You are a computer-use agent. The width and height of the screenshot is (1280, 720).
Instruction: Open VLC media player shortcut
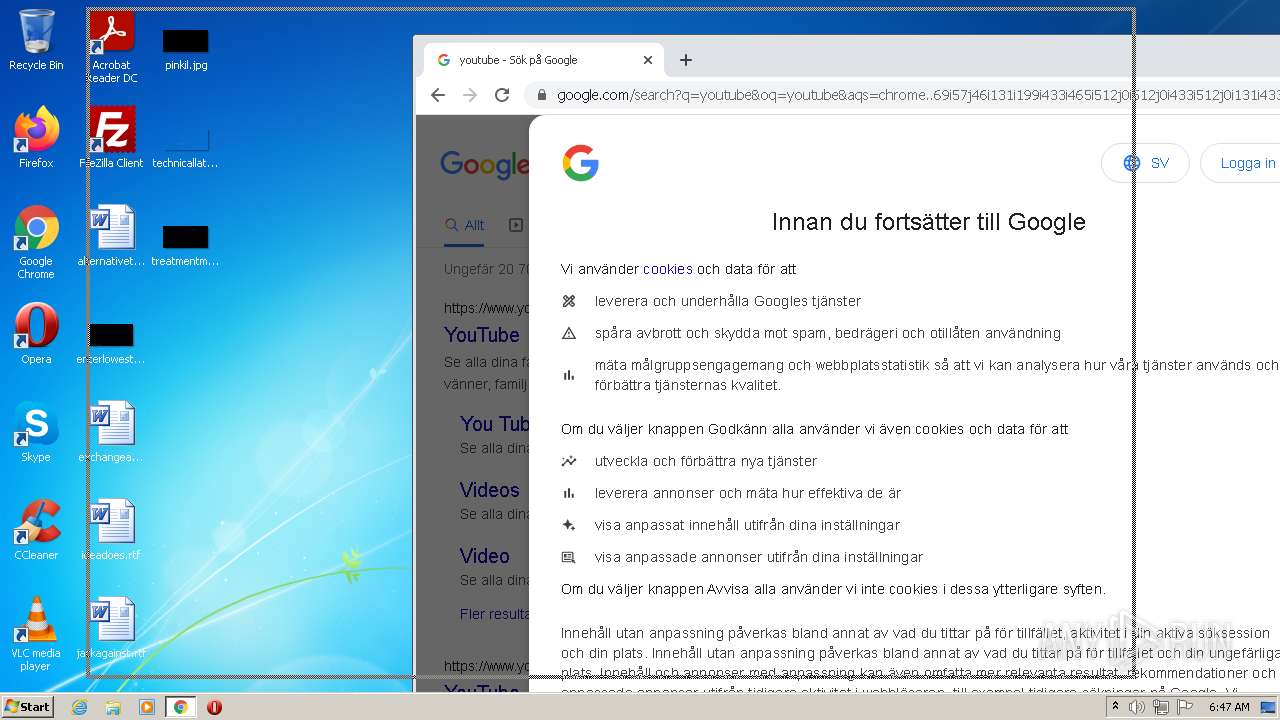[x=36, y=634]
